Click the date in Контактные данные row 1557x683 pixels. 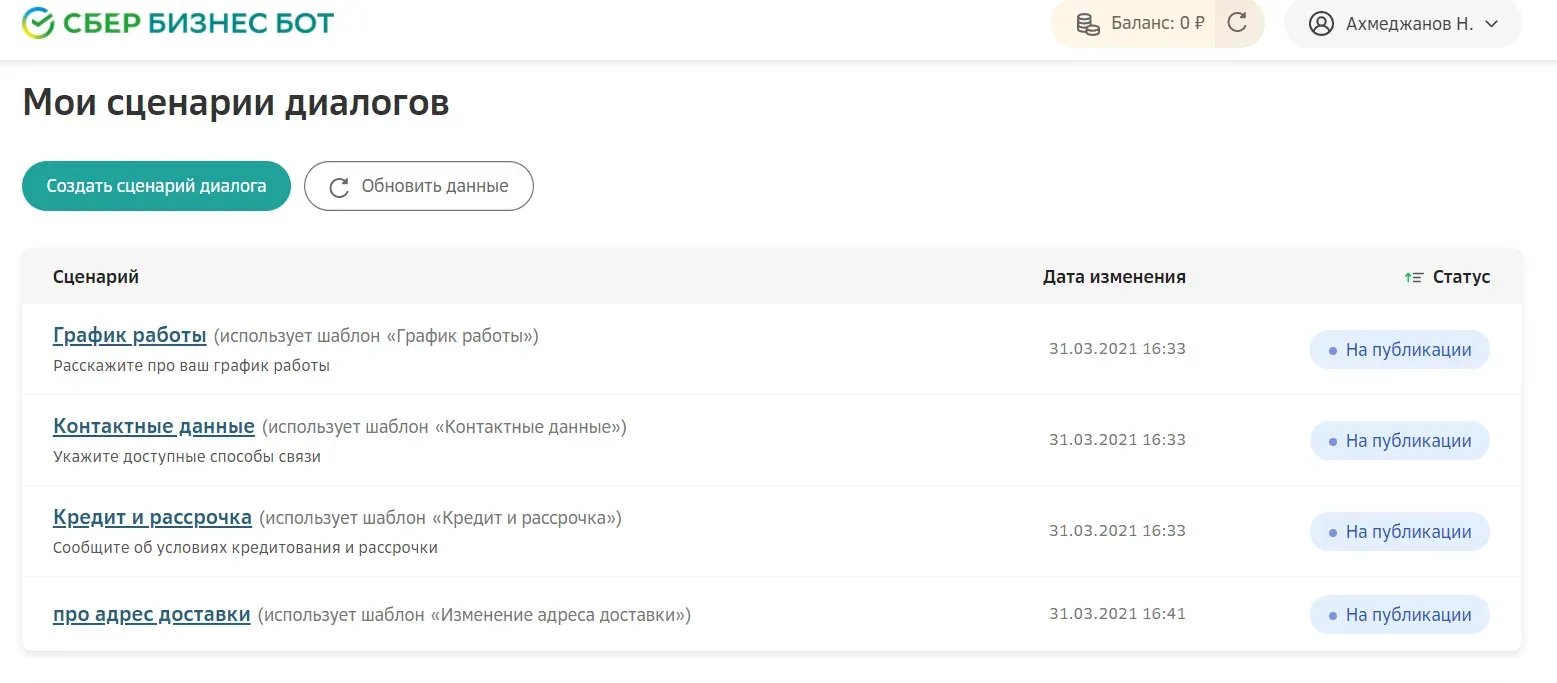[1117, 440]
